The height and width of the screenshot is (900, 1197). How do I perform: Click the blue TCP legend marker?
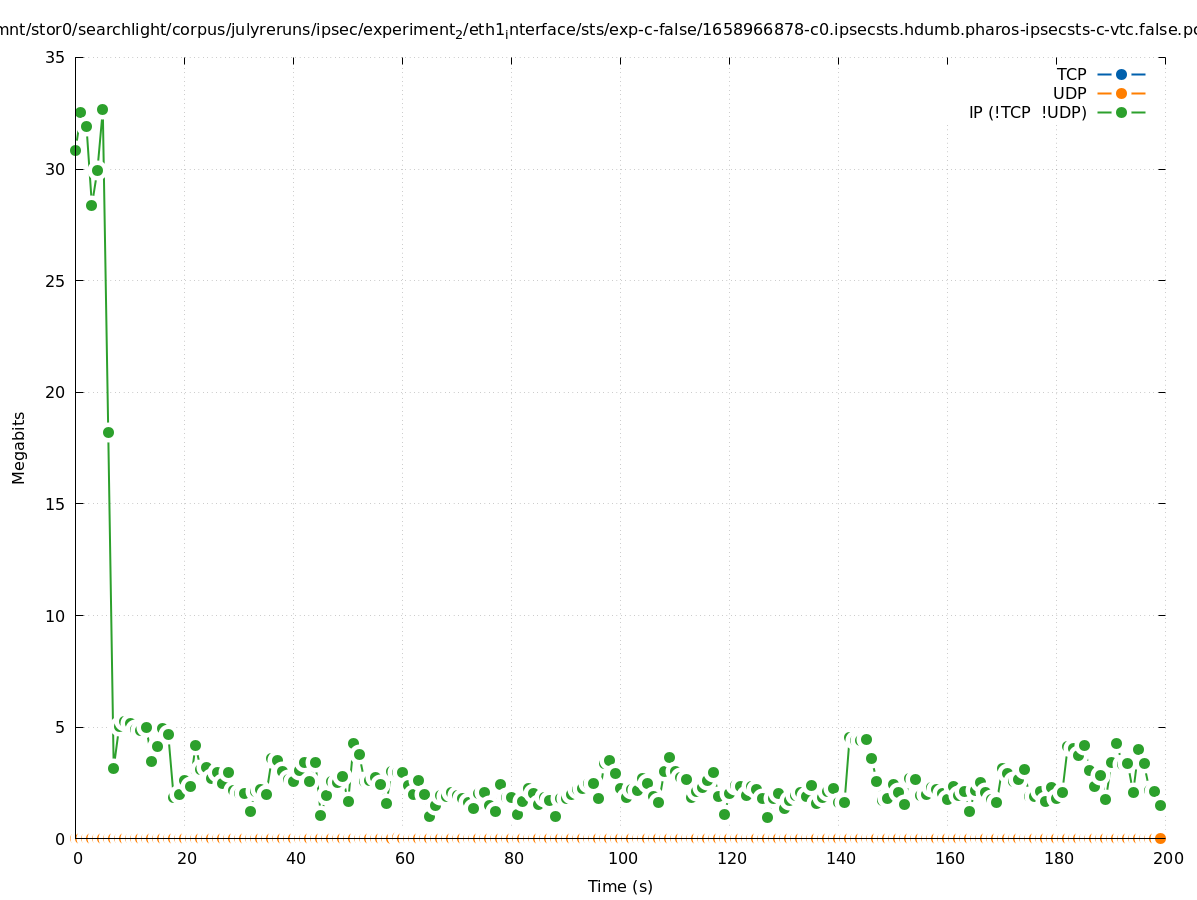pos(1121,74)
